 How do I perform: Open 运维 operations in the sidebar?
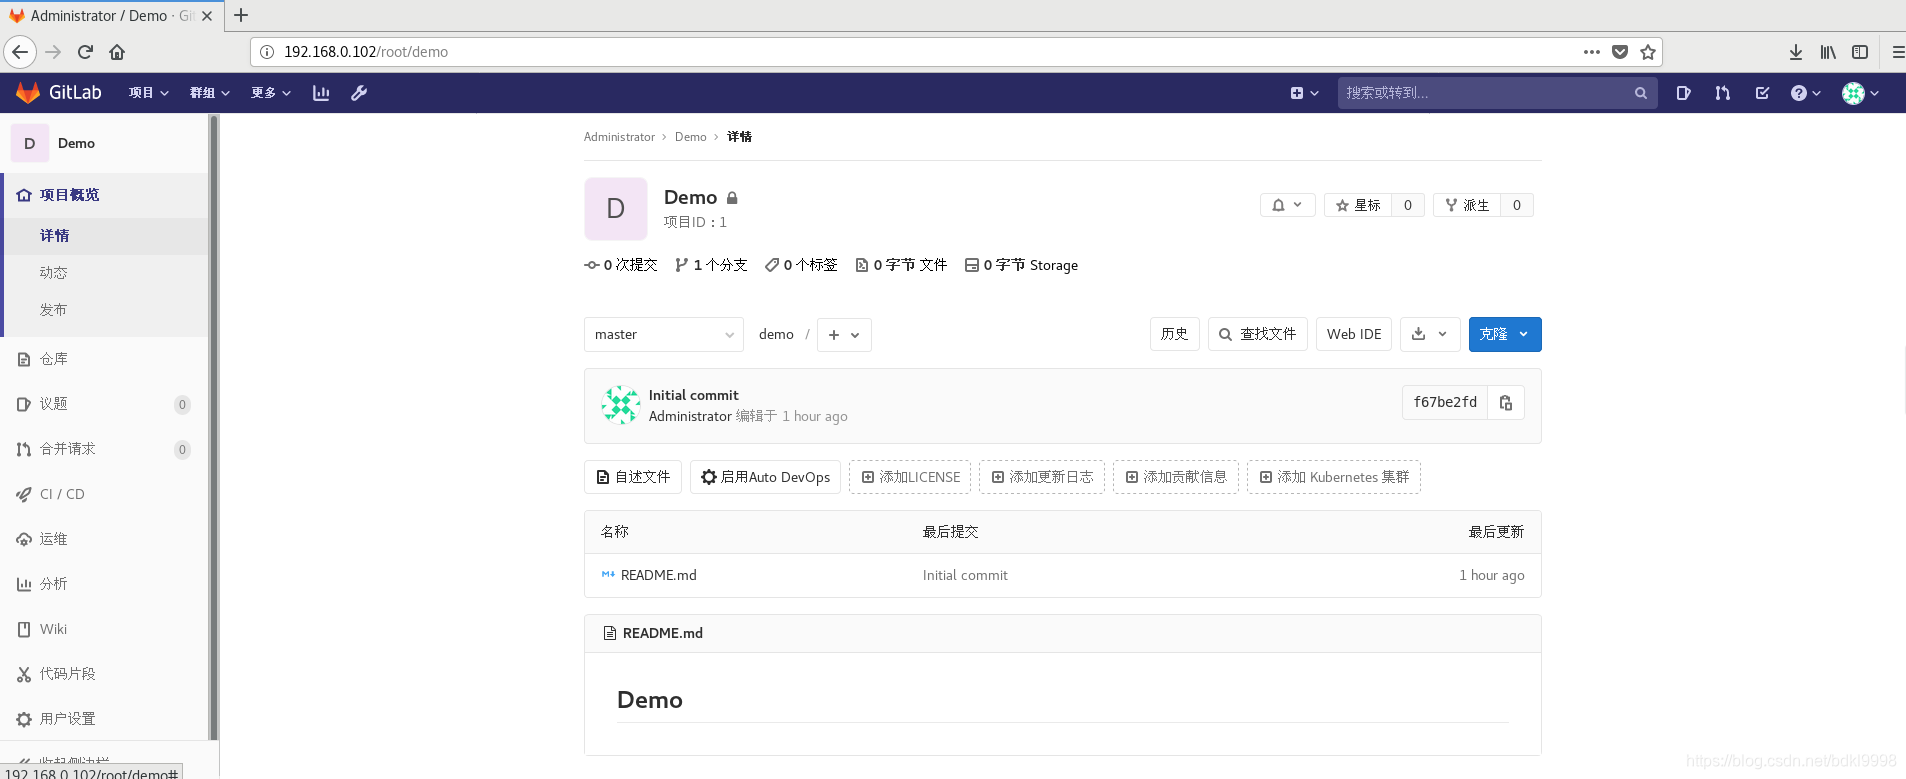pyautogui.click(x=104, y=539)
